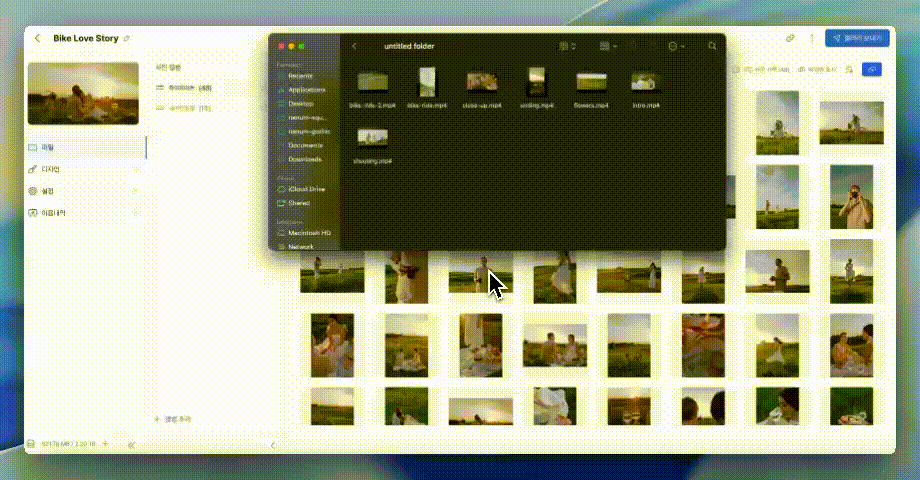Select the Files tab in left sidebar
This screenshot has width=920, height=480.
[47, 147]
